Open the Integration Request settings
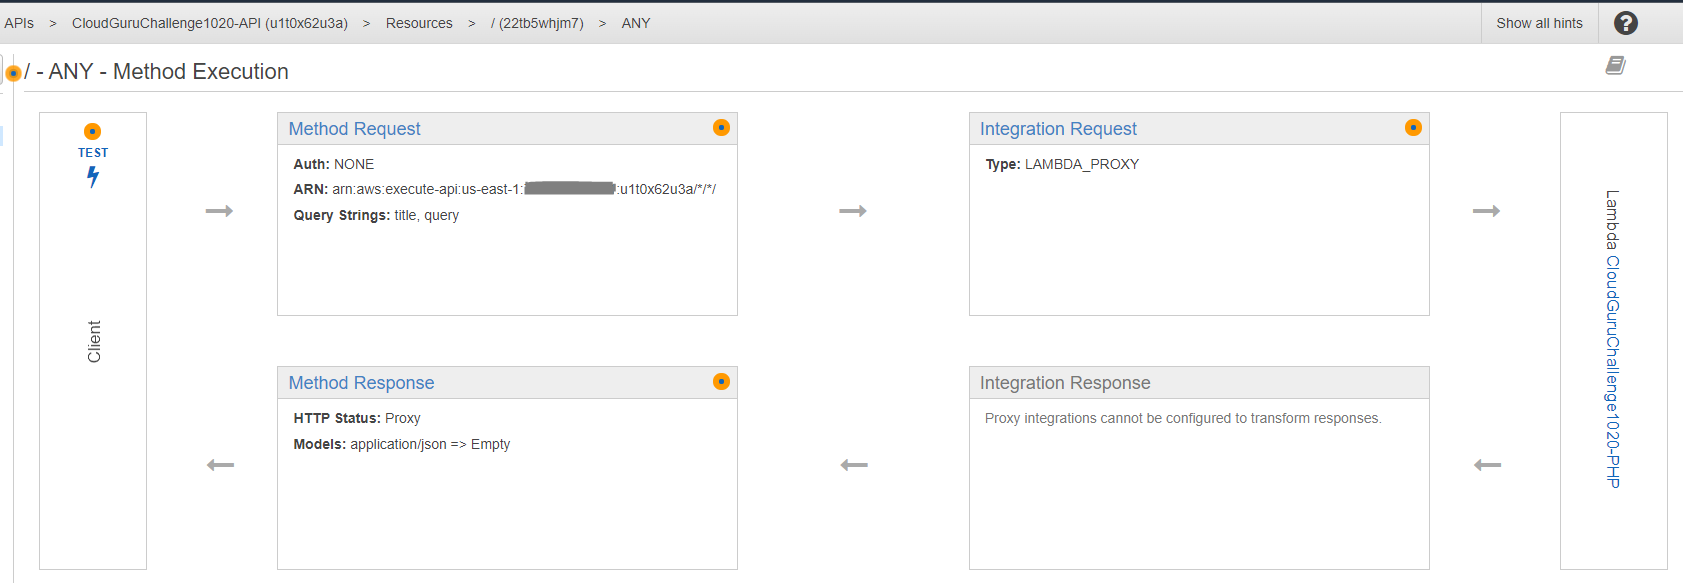Viewport: 1683px width, 583px height. point(1058,129)
